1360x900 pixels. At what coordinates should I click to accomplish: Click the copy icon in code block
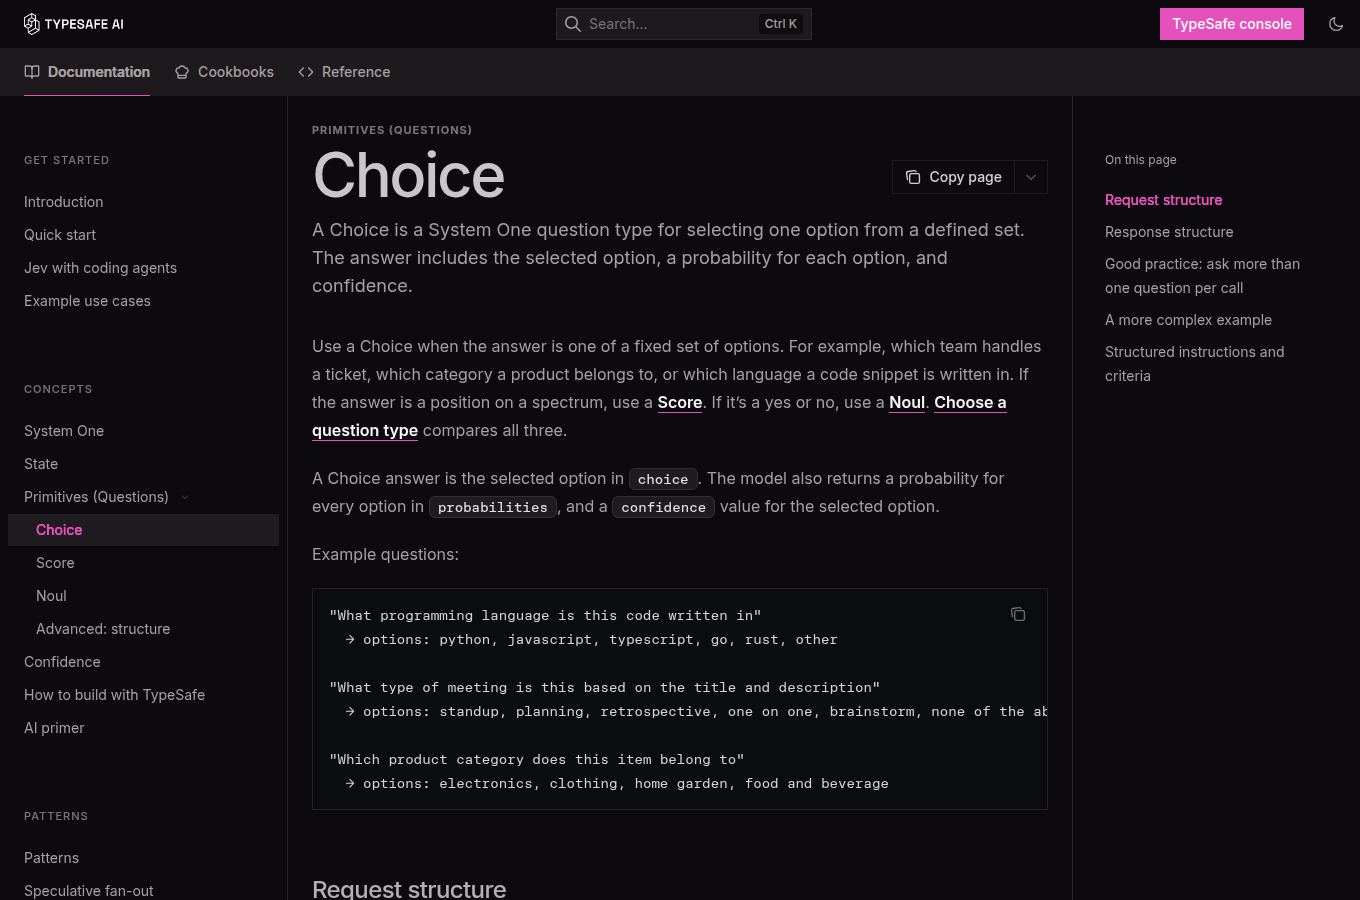point(1018,614)
